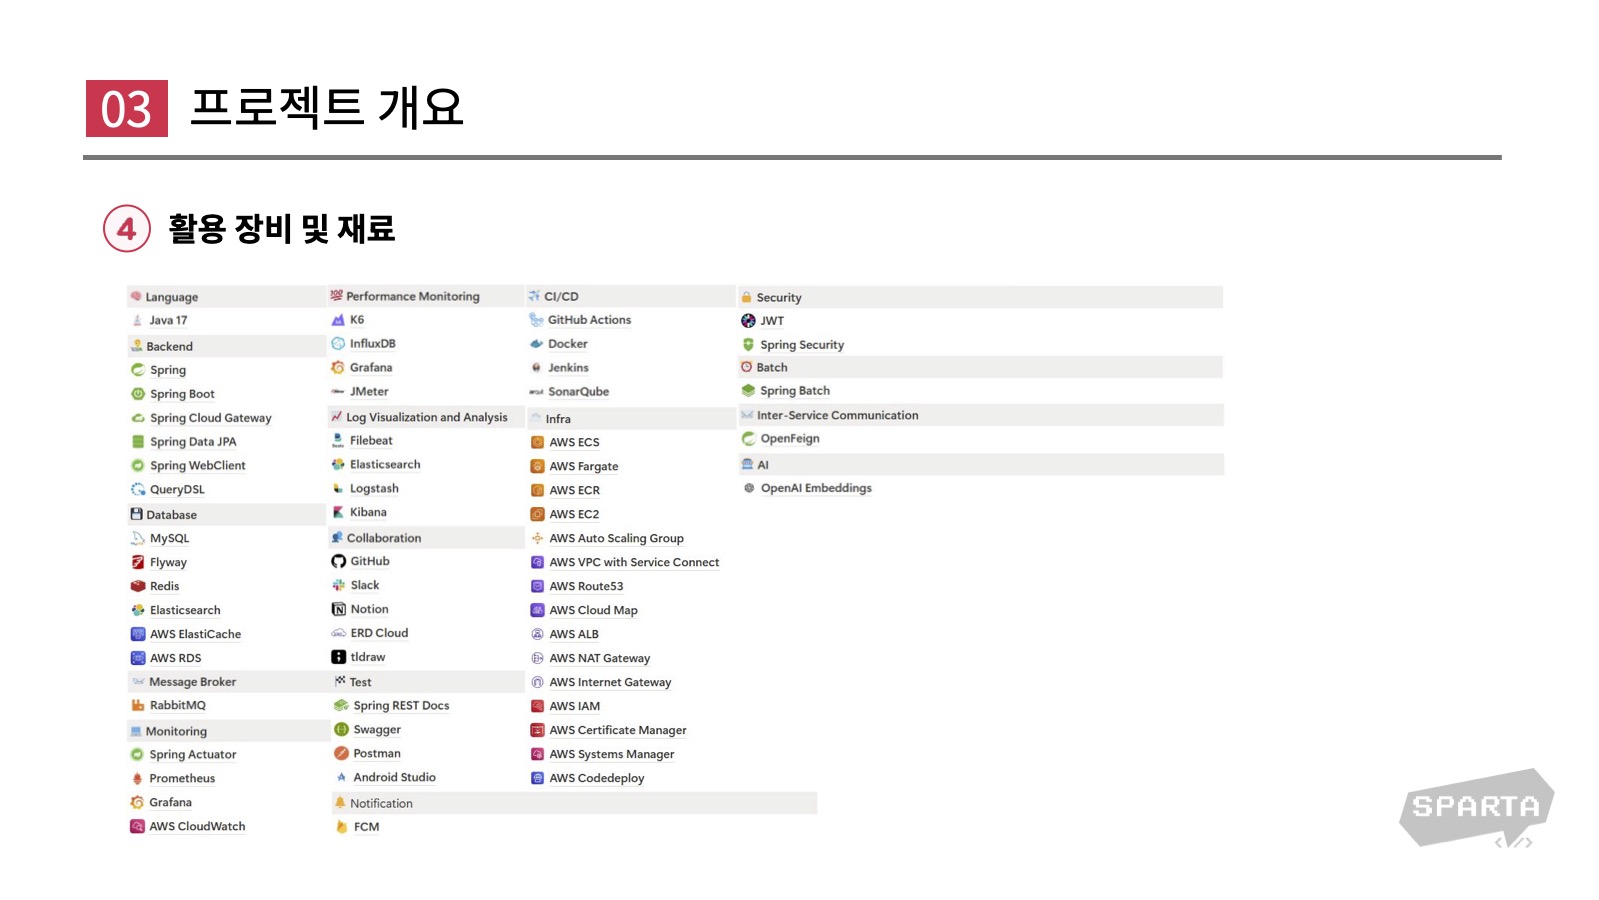Click the GitHub Actions icon
Screen dimensions: 1599x900
pyautogui.click(x=536, y=320)
